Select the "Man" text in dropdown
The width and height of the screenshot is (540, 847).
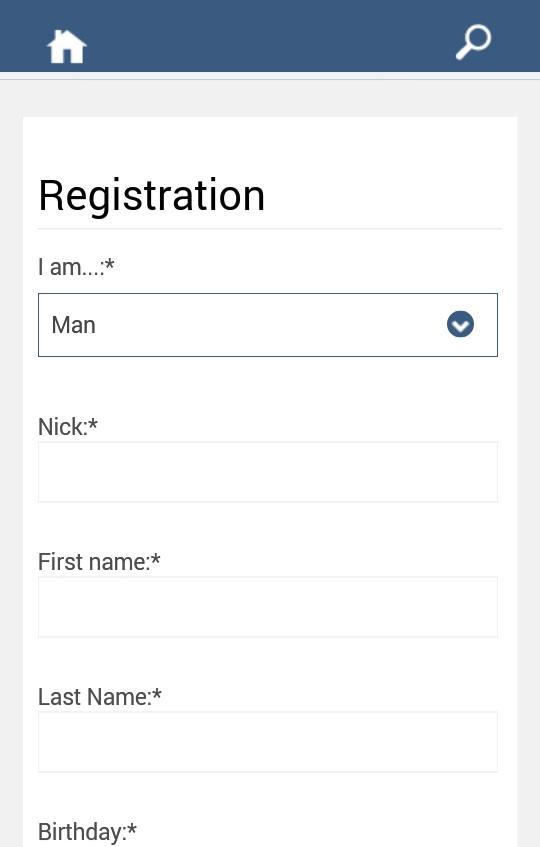click(73, 325)
